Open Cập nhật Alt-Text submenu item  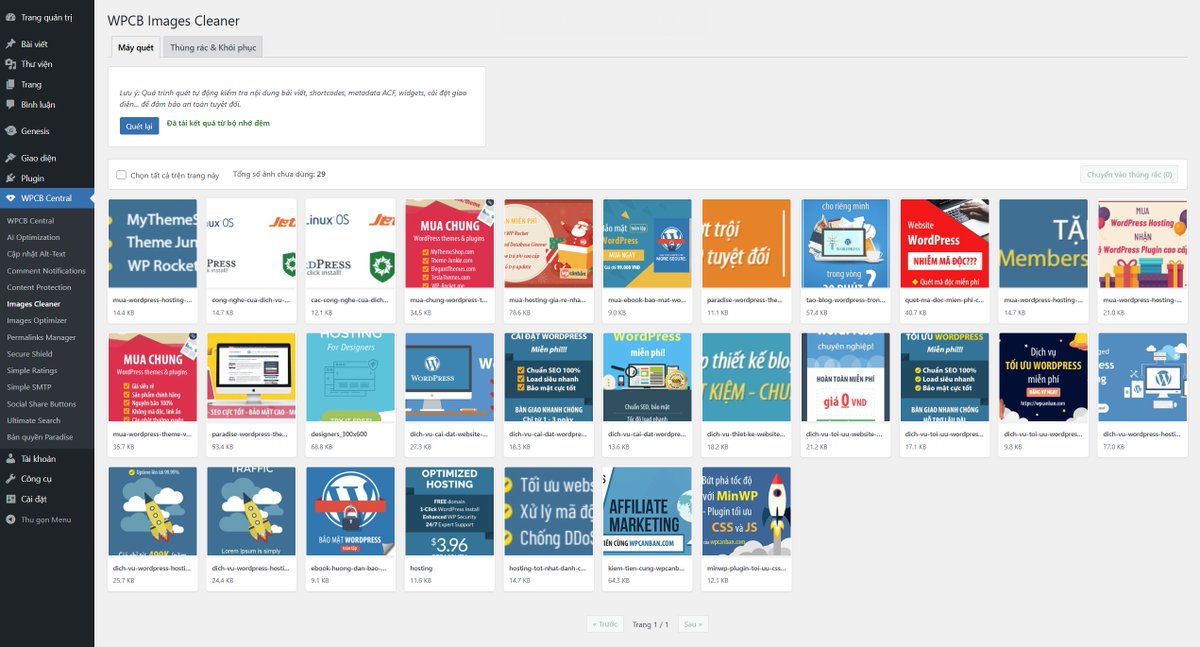pyautogui.click(x=37, y=254)
